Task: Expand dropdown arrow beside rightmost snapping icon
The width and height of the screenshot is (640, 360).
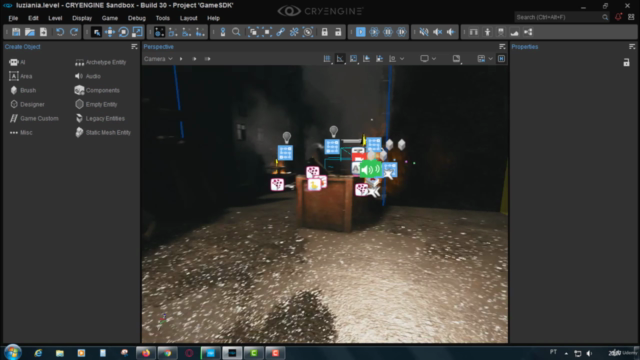Action: pos(402,59)
